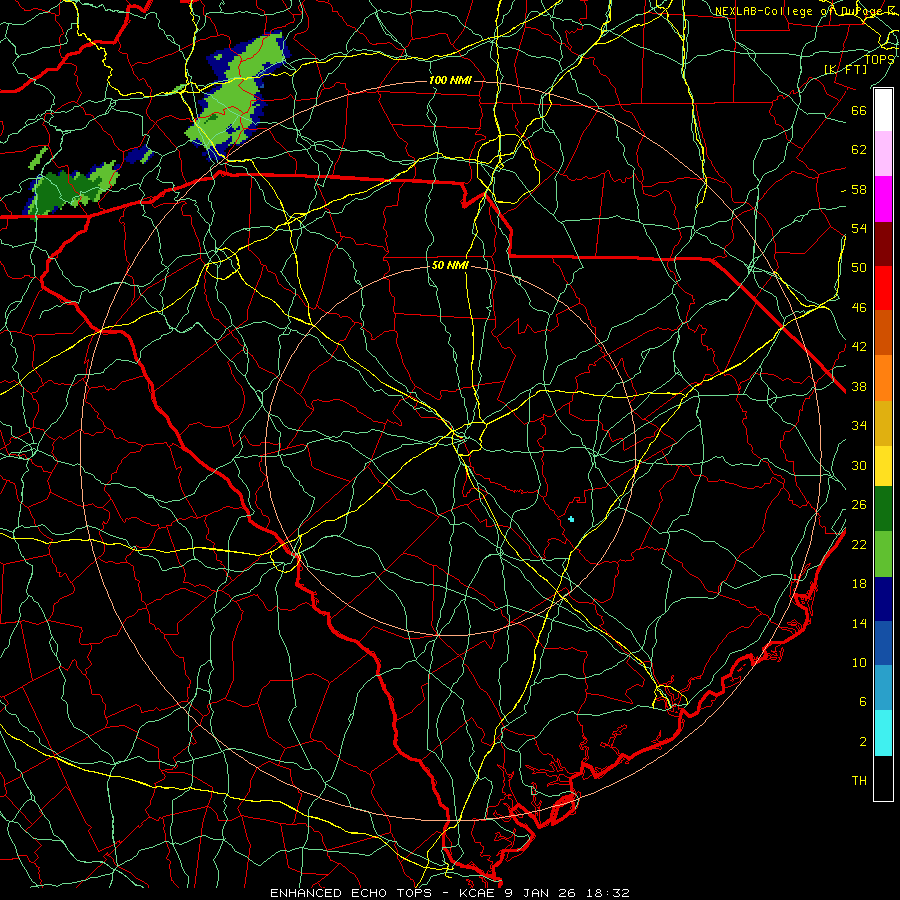Click the "[K FT]" units label
This screenshot has height=900, width=900.
coord(846,70)
